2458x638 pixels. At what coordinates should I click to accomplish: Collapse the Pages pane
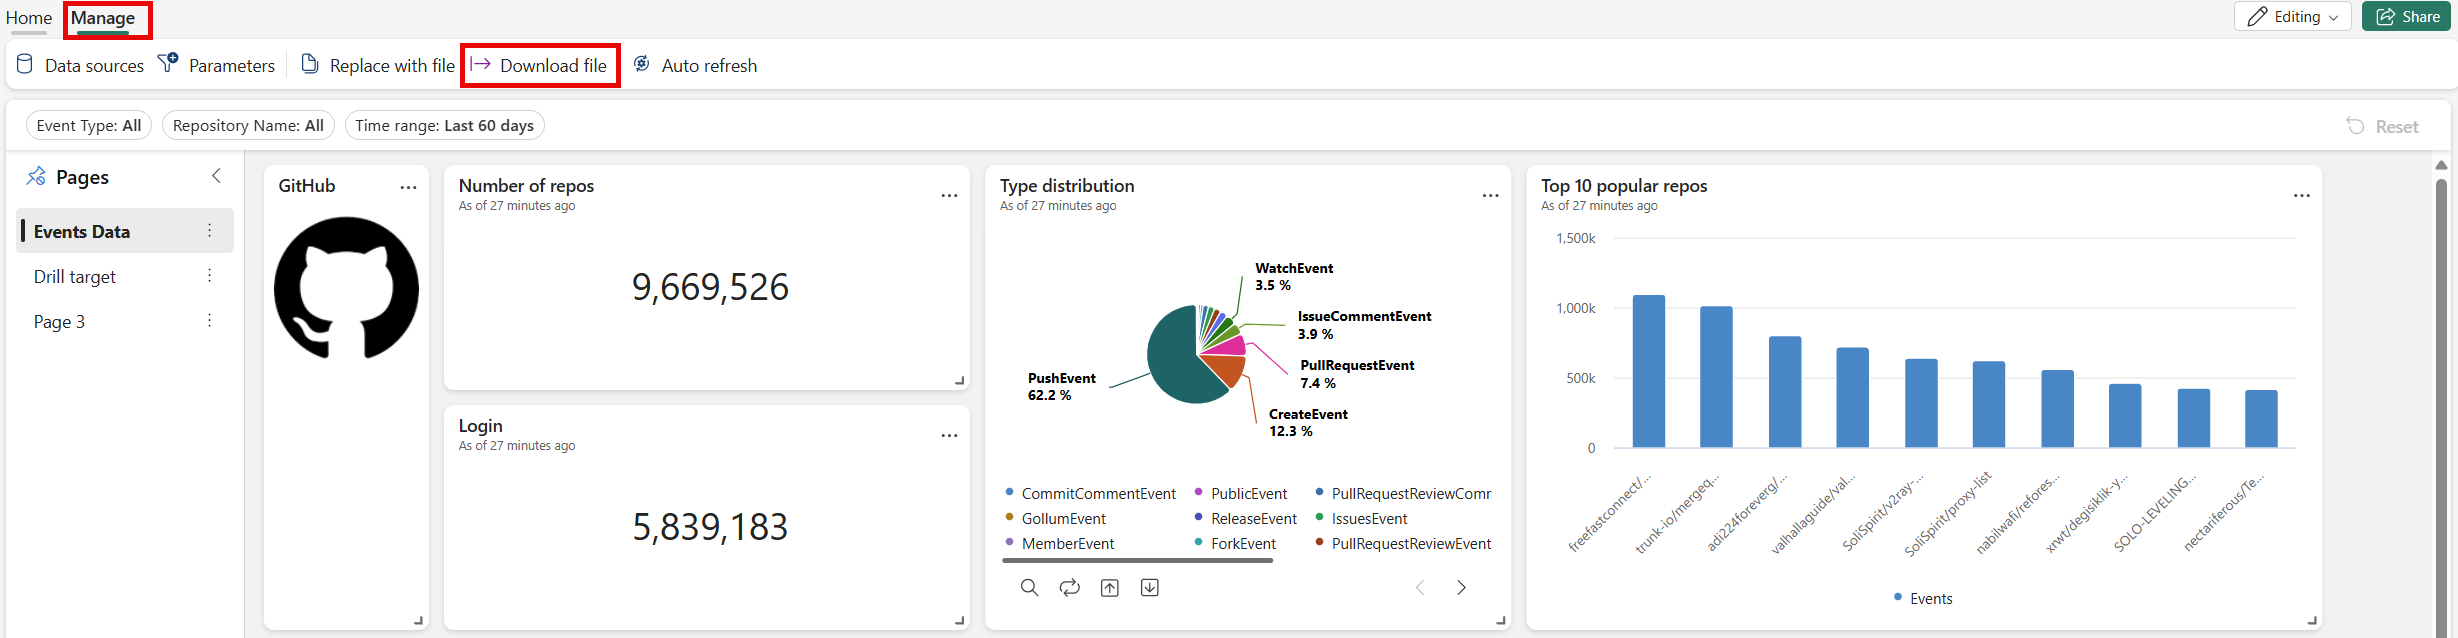click(x=217, y=177)
